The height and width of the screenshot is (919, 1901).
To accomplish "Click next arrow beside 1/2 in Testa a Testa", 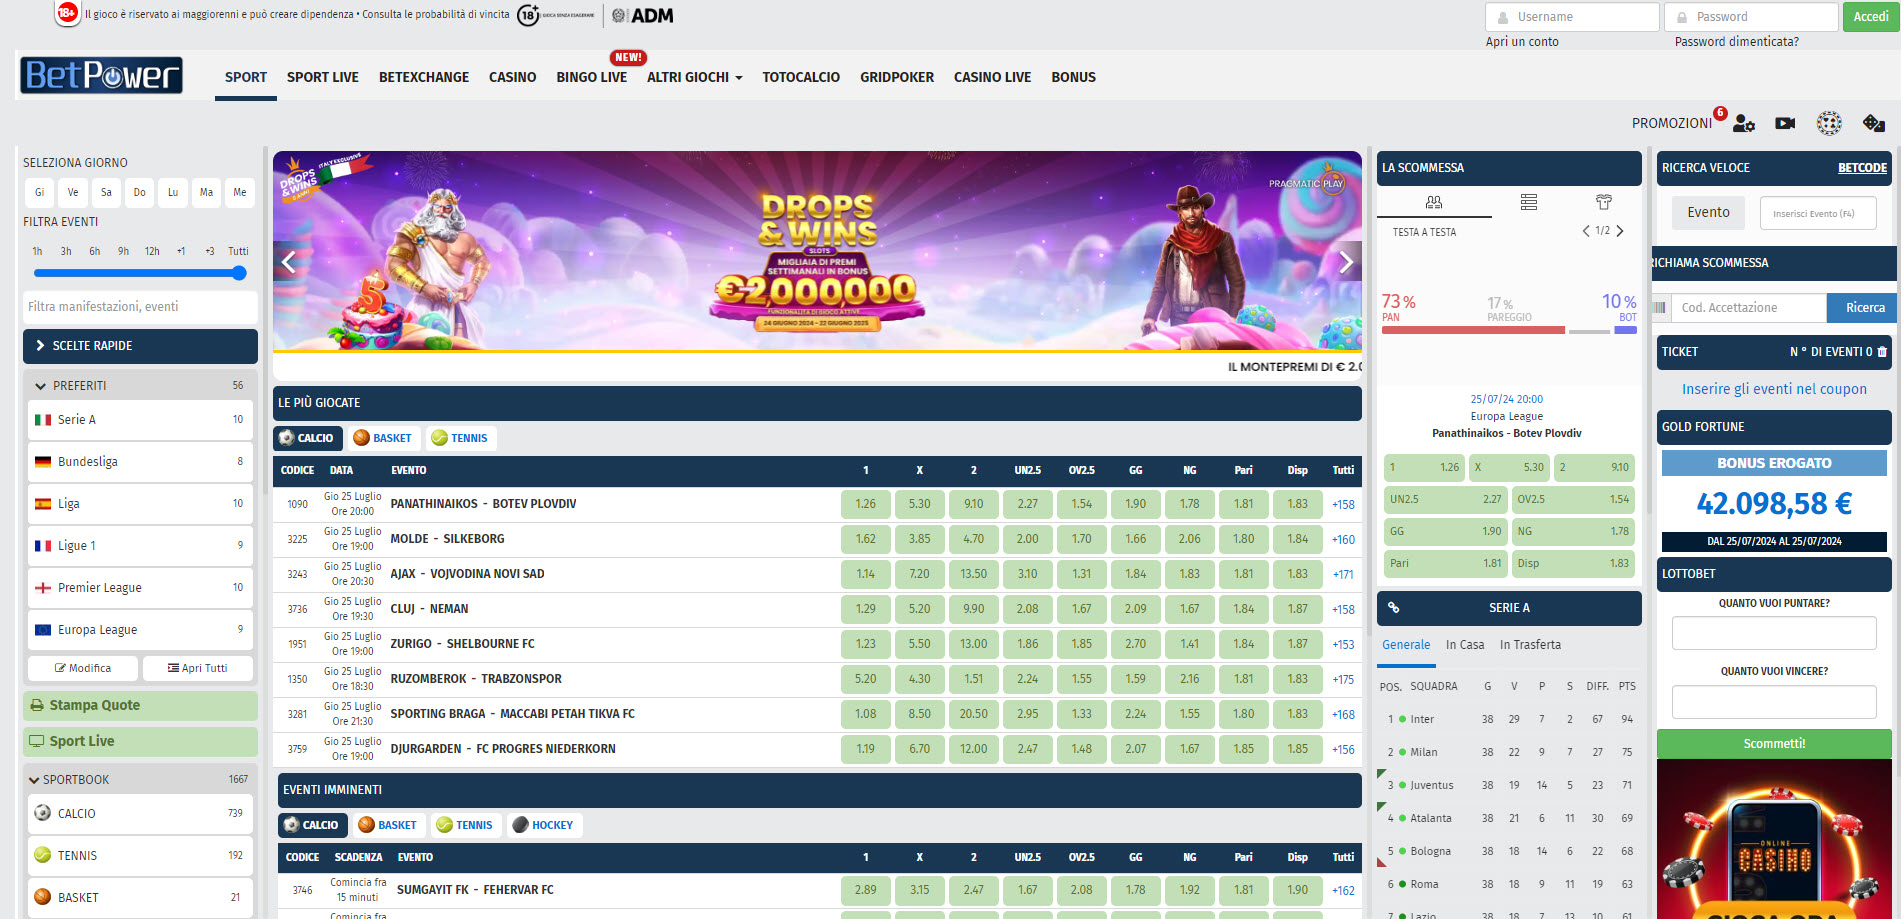I will [1620, 231].
